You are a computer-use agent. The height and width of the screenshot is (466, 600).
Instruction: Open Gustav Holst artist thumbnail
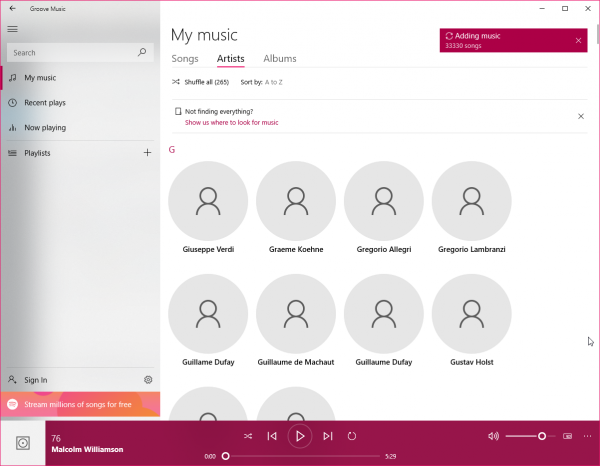pyautogui.click(x=472, y=314)
